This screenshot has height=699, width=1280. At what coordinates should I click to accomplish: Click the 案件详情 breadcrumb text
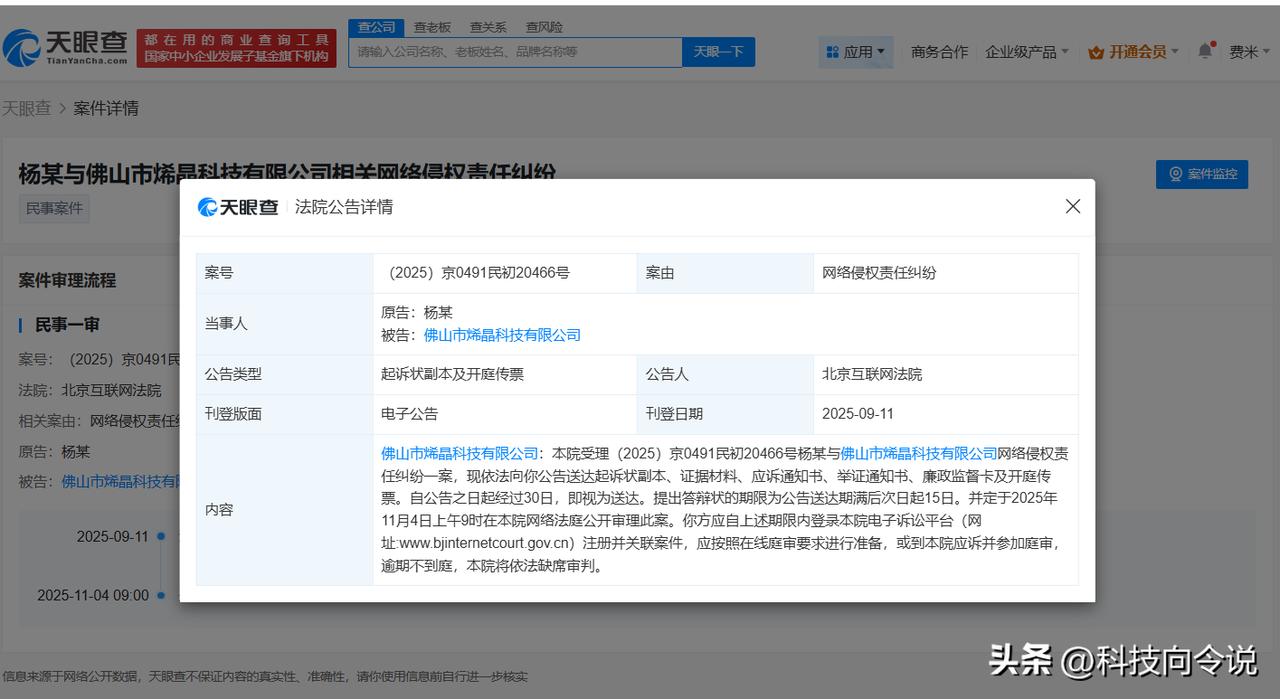coord(106,108)
